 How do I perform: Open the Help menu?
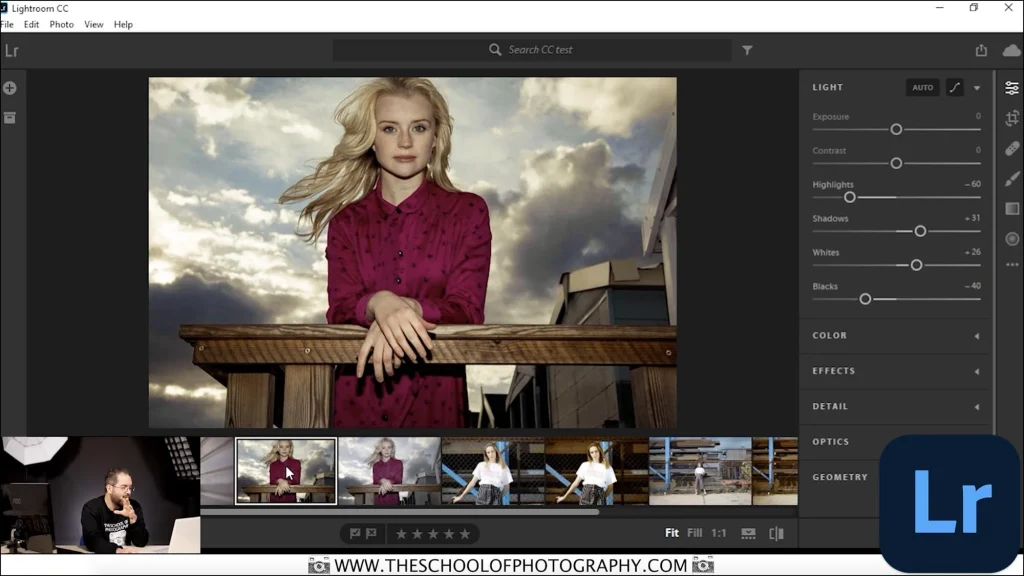tap(123, 24)
